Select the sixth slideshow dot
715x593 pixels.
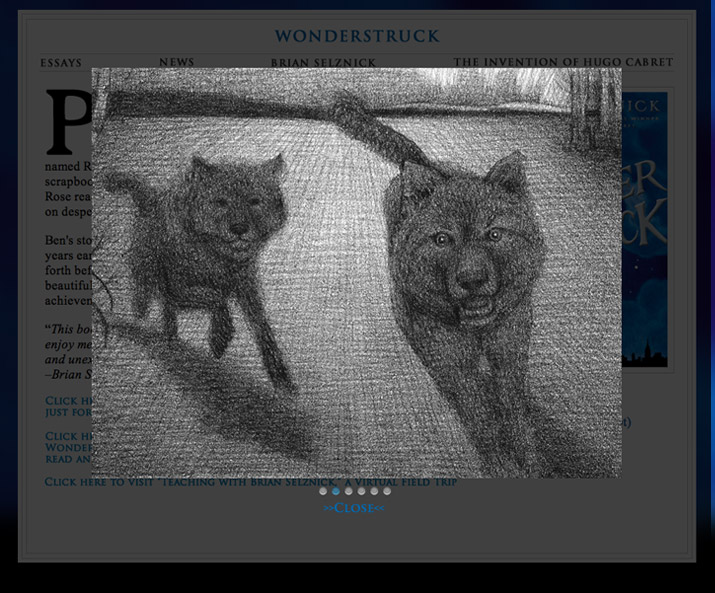pos(387,491)
